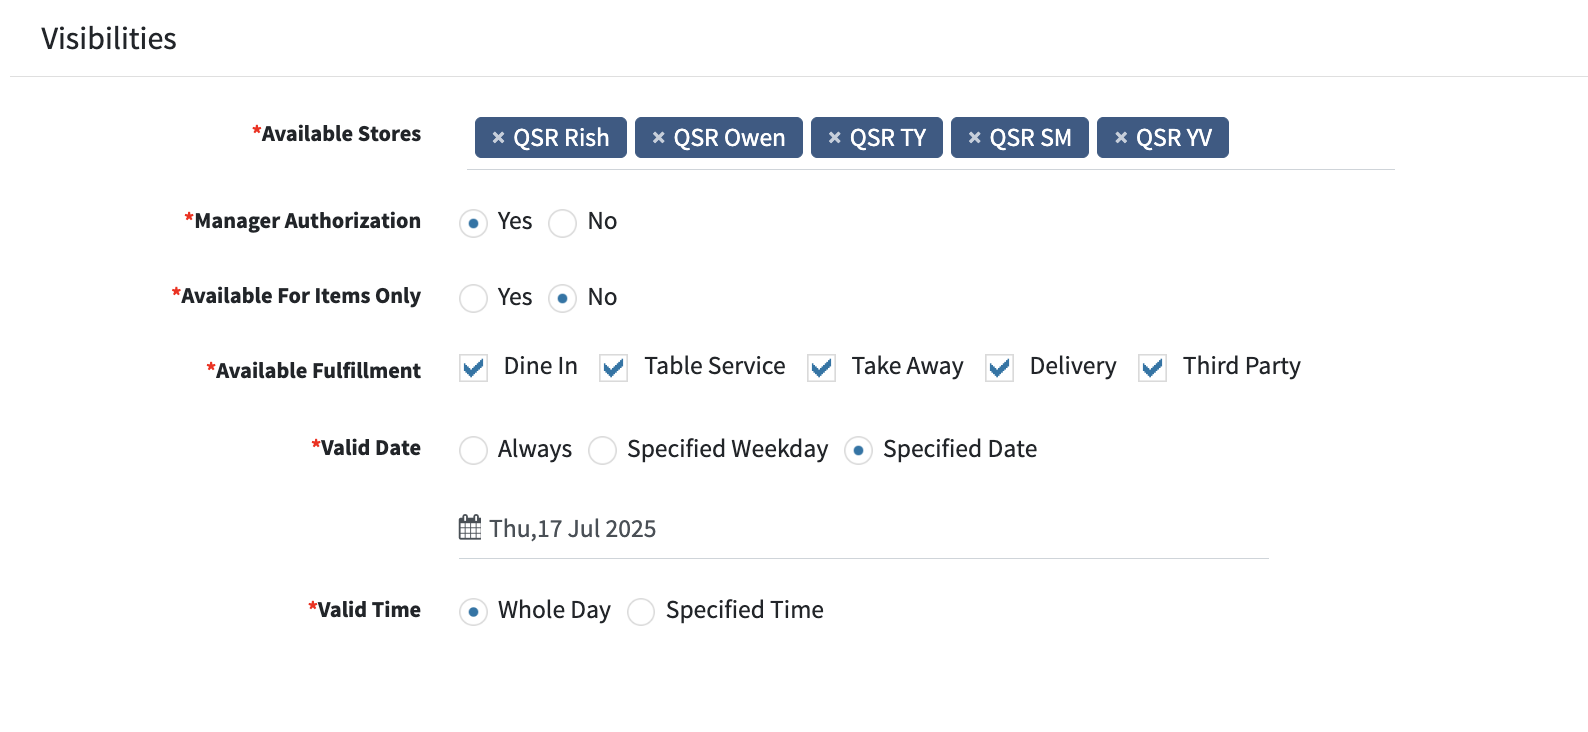This screenshot has width=1588, height=732.
Task: Open the calendar icon date picker
Action: (x=470, y=528)
